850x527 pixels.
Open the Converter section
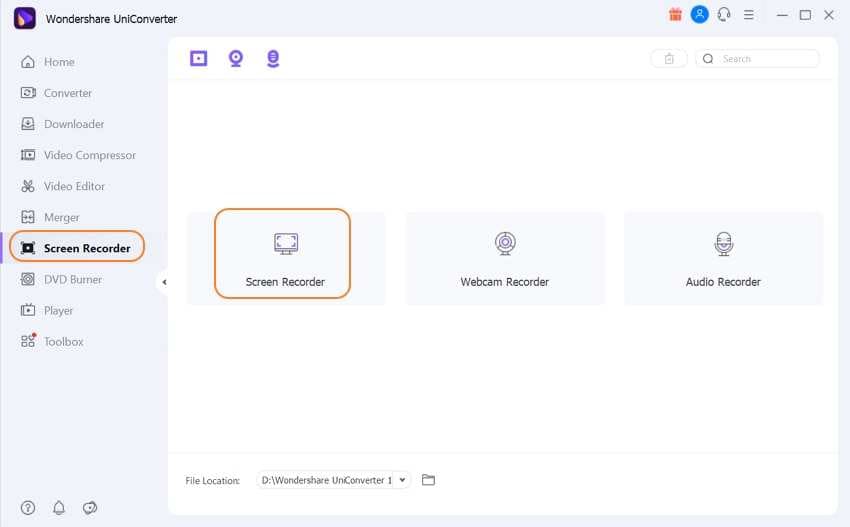pyautogui.click(x=56, y=93)
